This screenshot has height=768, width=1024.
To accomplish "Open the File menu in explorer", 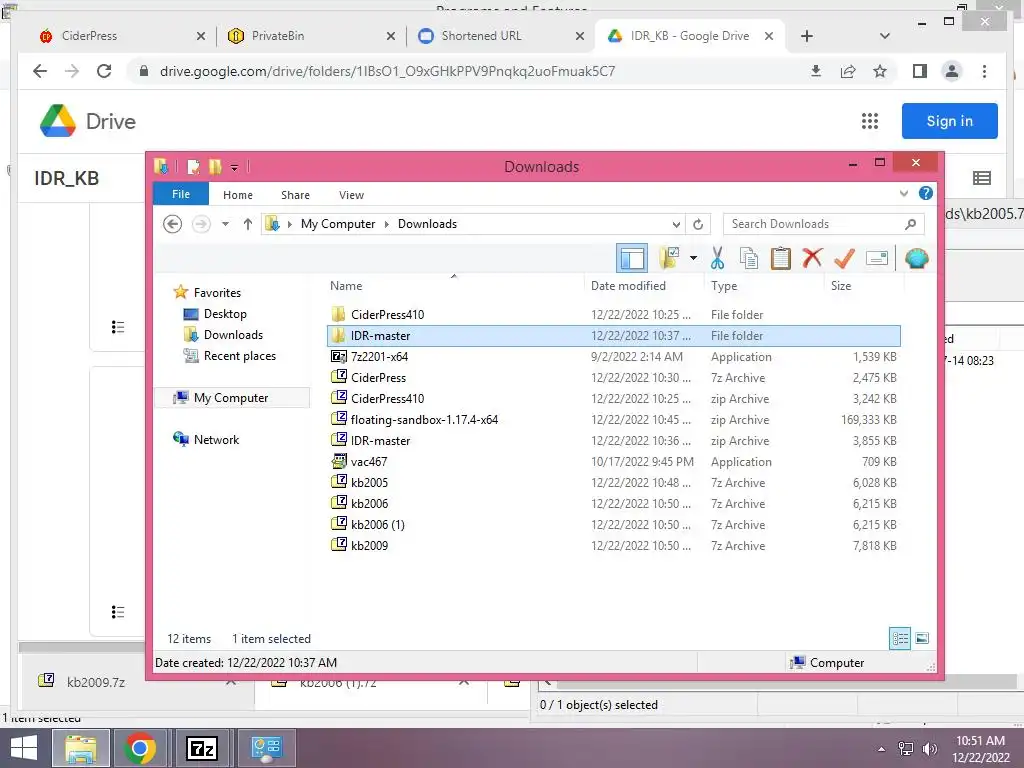I will (181, 194).
